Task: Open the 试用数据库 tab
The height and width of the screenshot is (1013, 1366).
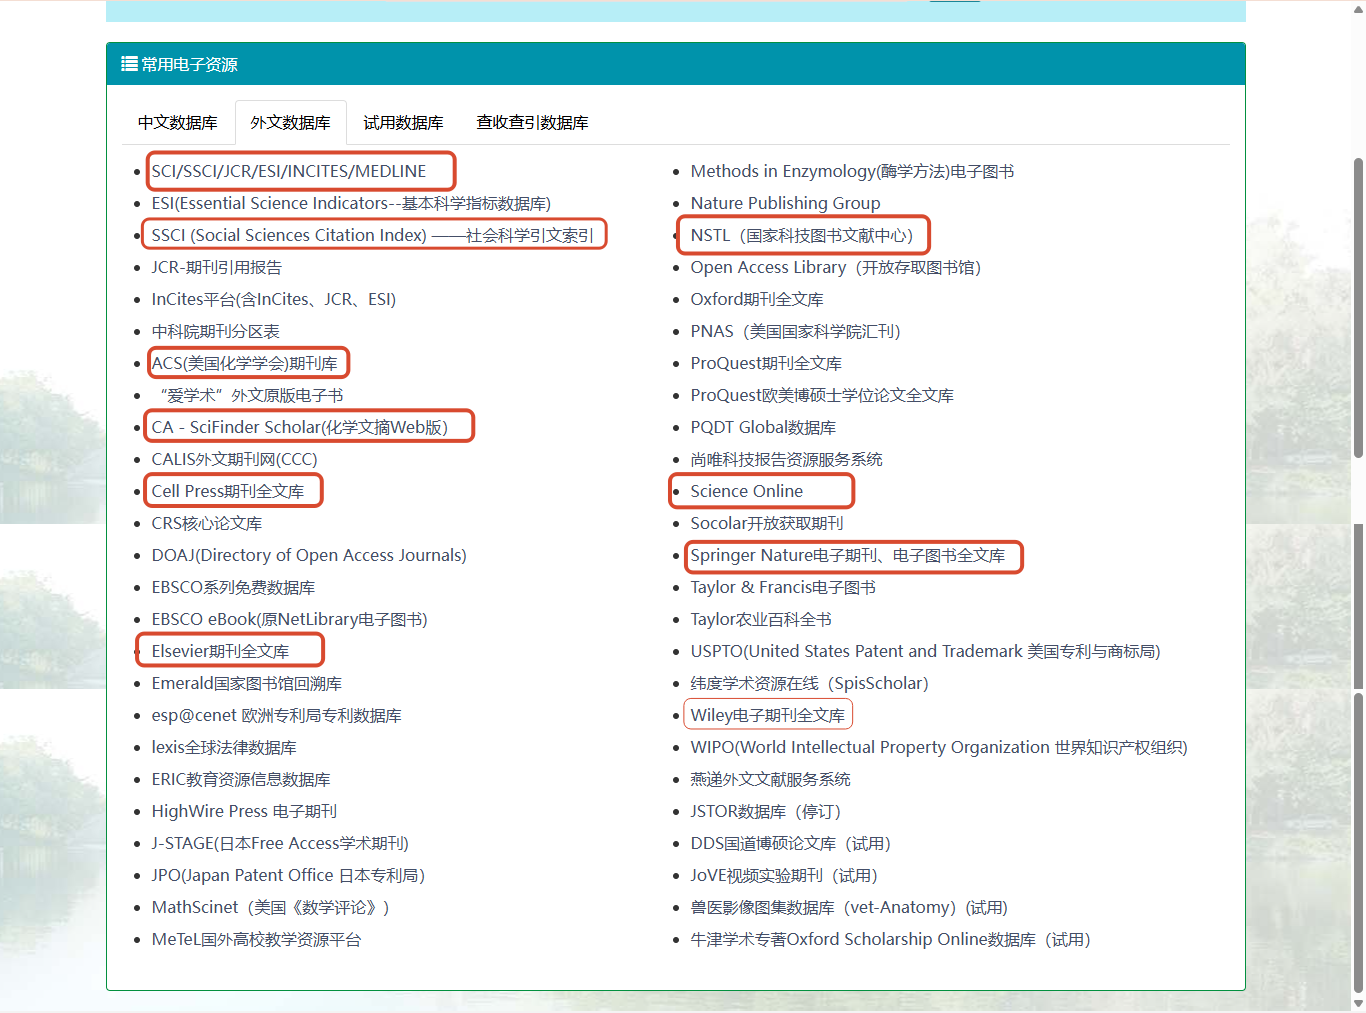Action: 403,123
